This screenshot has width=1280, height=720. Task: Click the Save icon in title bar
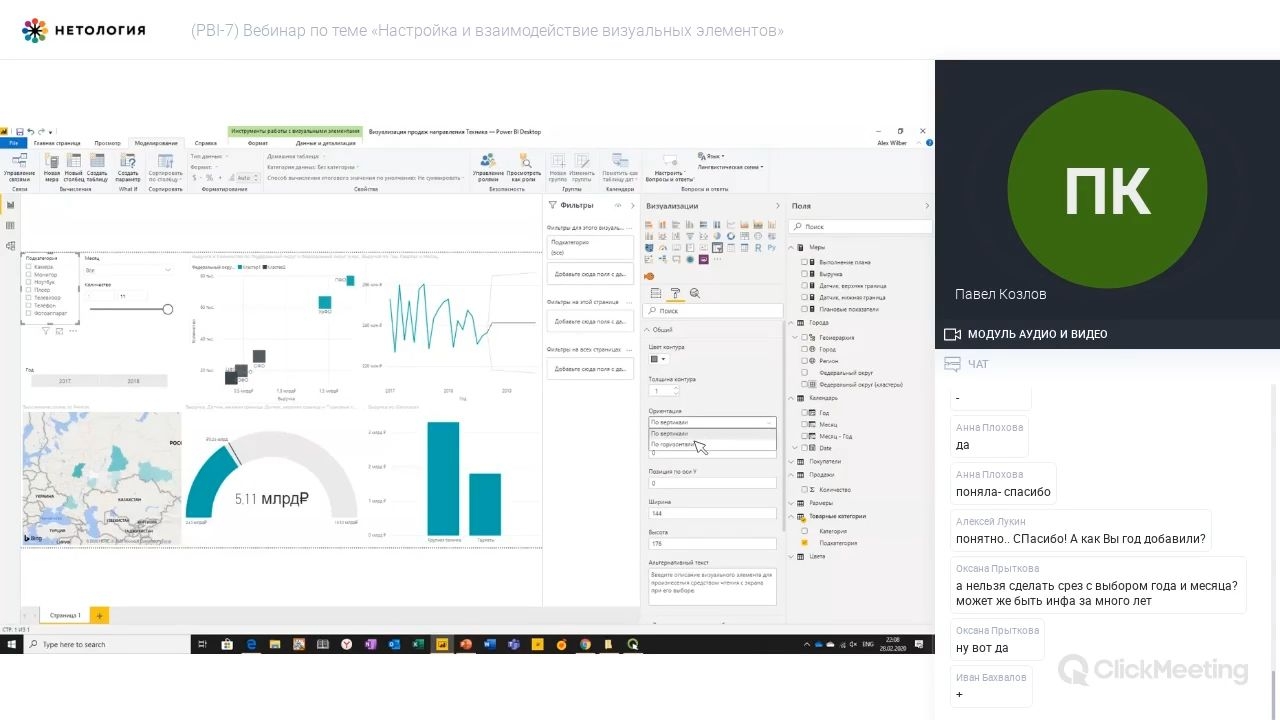tap(19, 131)
